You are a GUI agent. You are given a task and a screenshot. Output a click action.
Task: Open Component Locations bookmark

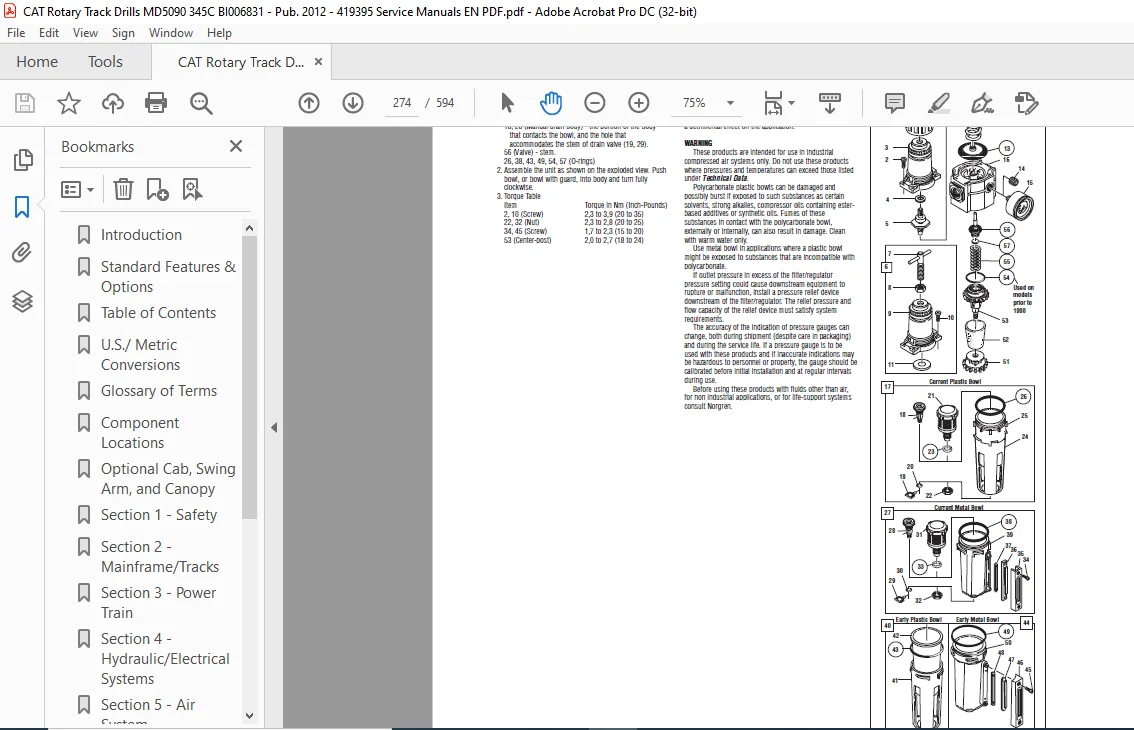click(140, 433)
